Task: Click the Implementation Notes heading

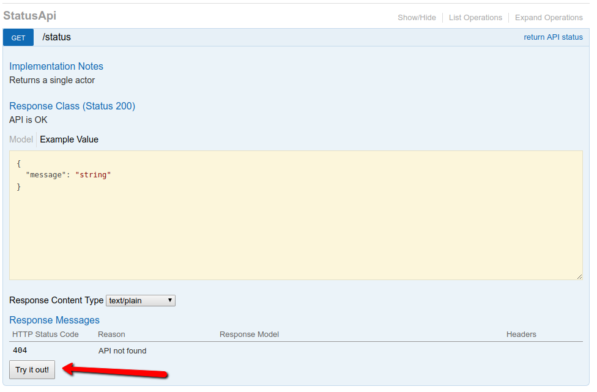Action: (56, 66)
